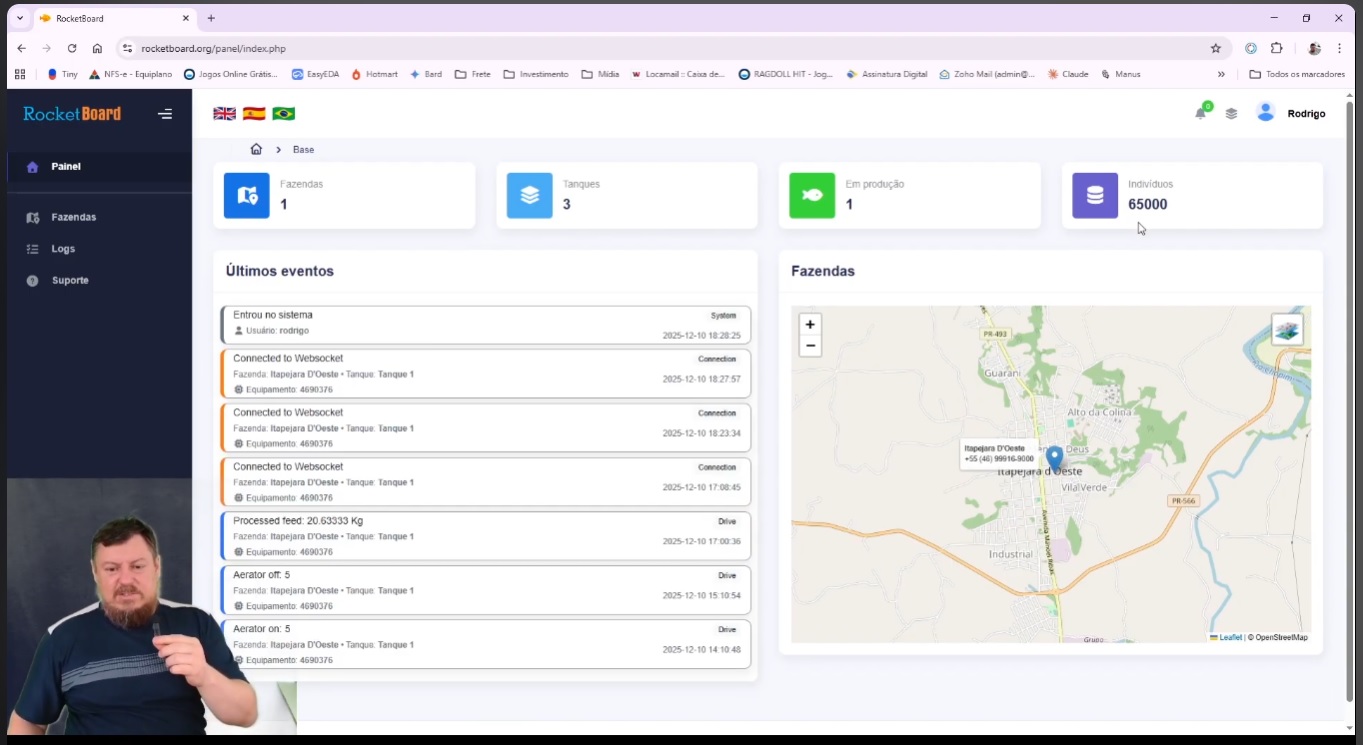This screenshot has height=745, width=1363.
Task: Toggle the sidebar with the hamburger icon
Action: click(165, 114)
